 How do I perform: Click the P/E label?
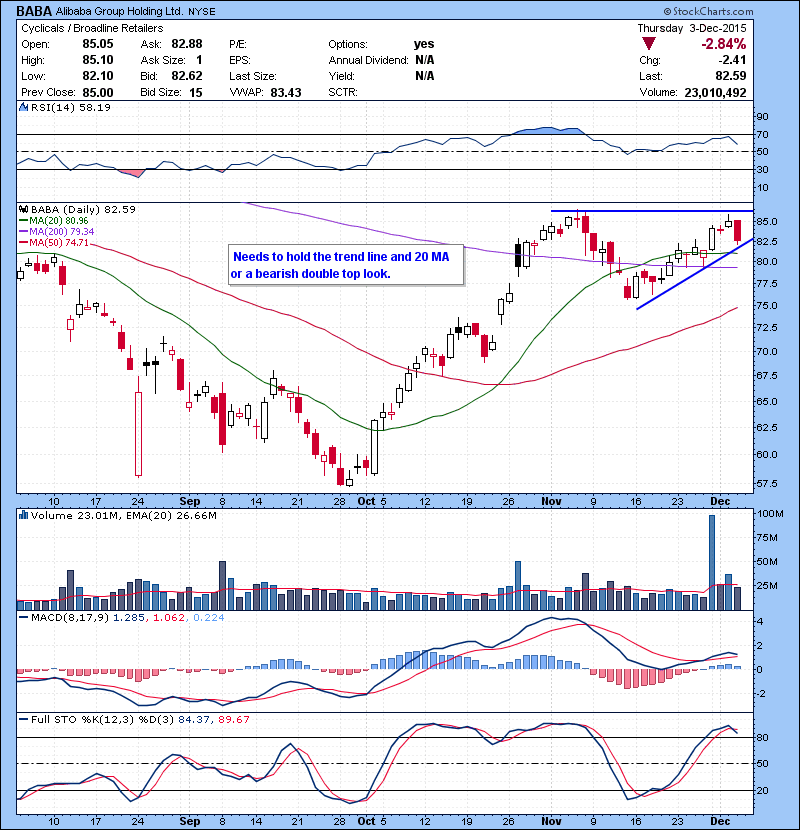tap(238, 44)
